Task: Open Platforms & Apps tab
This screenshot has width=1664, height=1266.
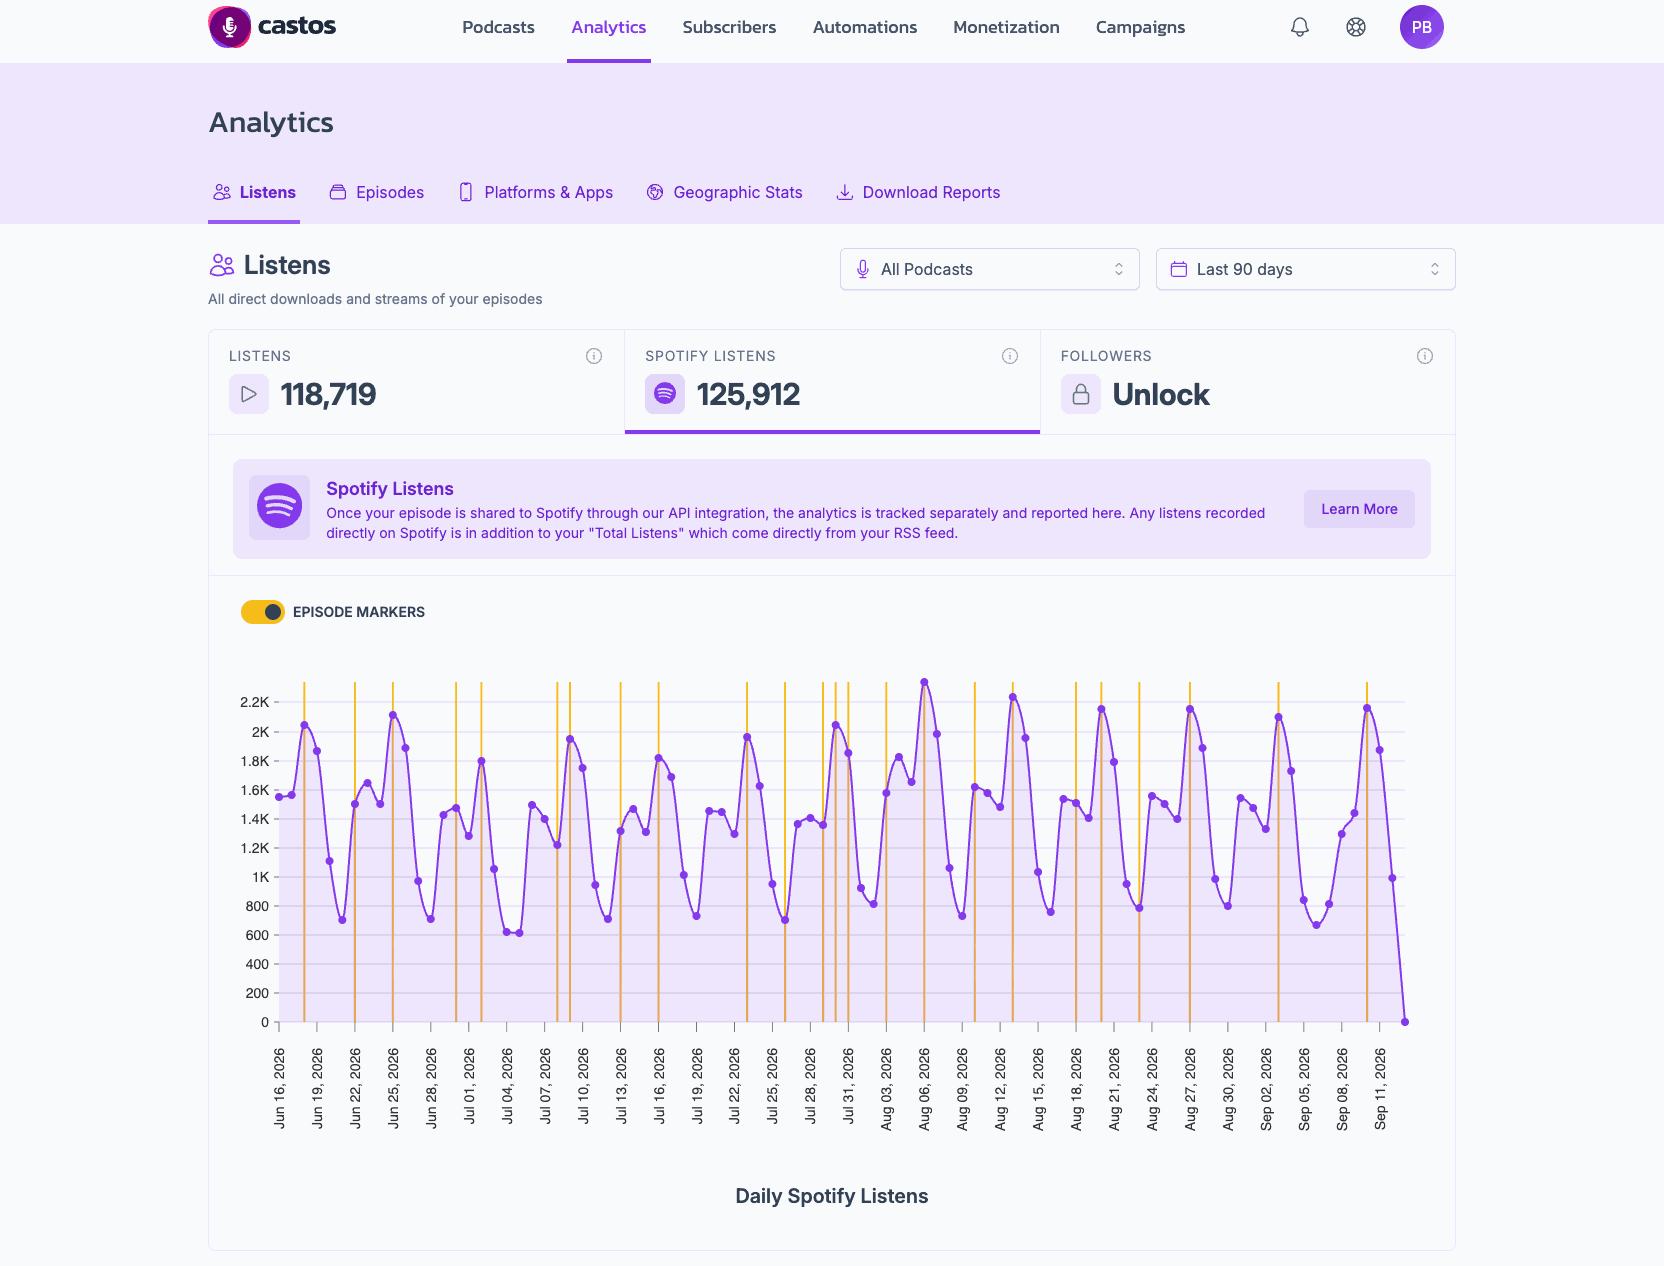Action: pos(535,192)
